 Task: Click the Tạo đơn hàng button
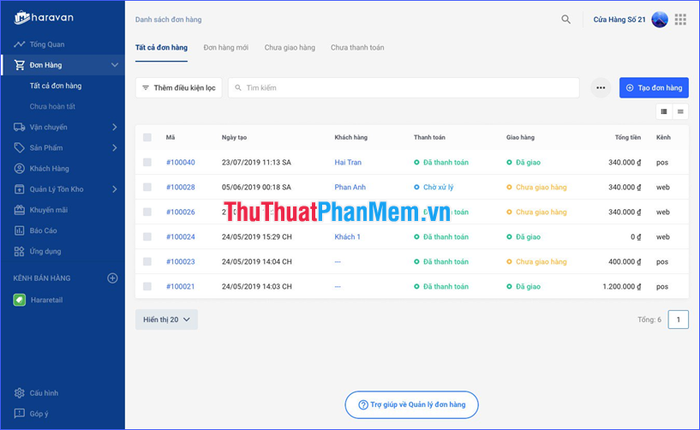click(x=654, y=88)
